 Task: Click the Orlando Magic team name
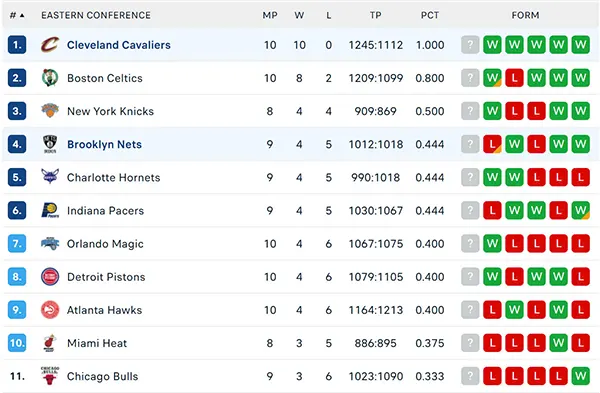click(x=105, y=244)
